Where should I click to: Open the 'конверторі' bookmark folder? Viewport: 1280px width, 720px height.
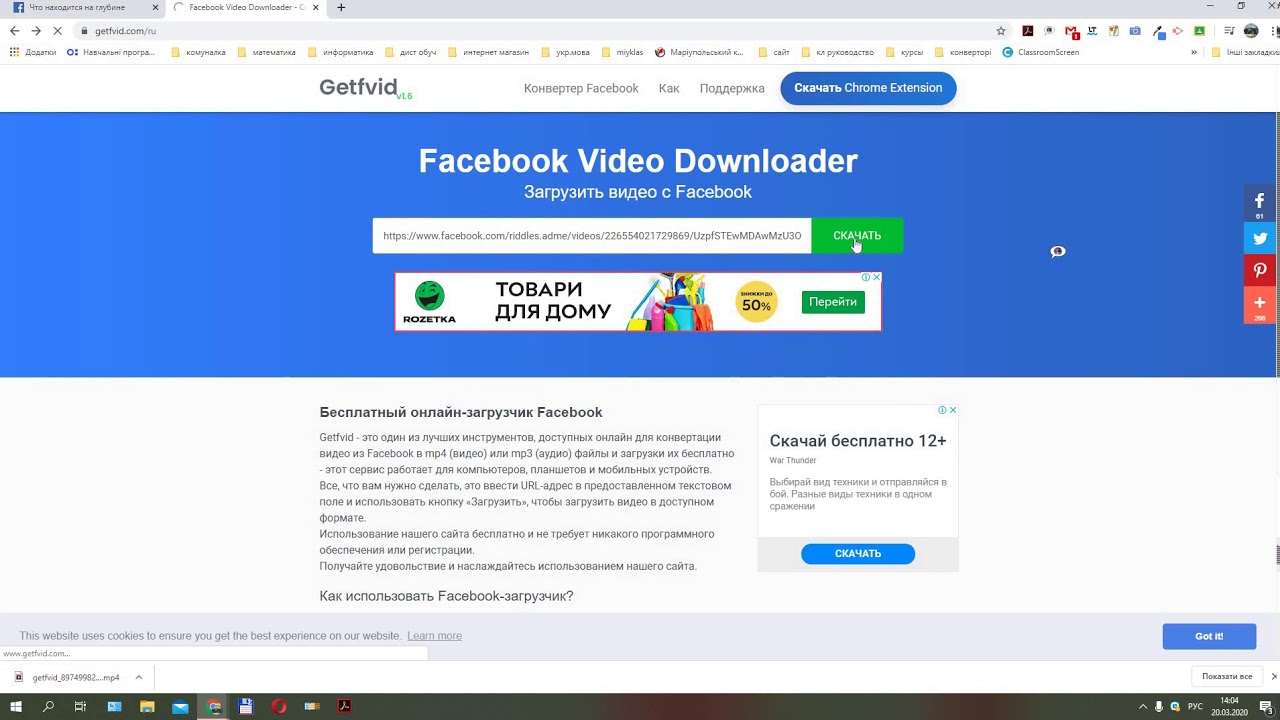(x=963, y=52)
